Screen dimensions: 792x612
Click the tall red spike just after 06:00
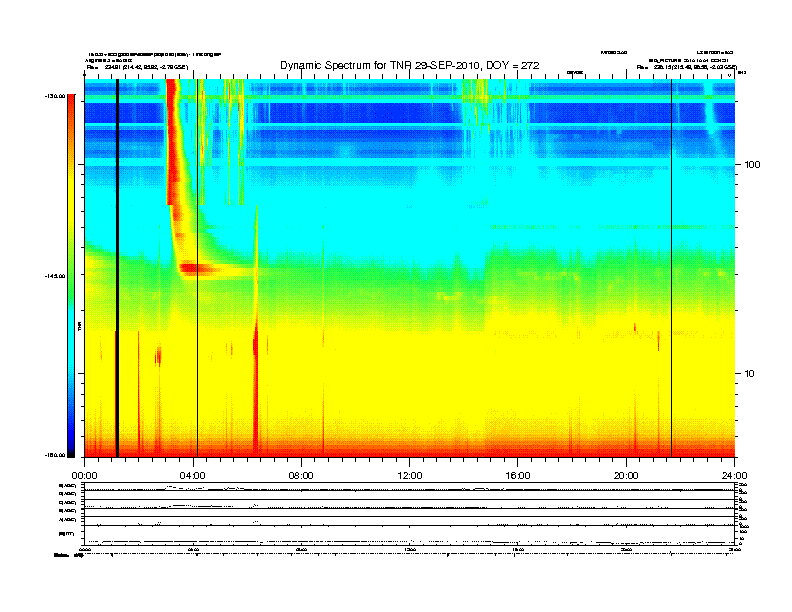256,389
